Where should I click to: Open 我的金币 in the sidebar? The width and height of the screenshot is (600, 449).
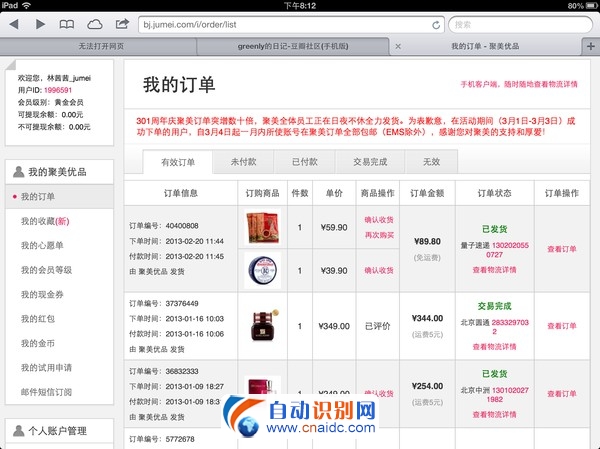point(38,343)
